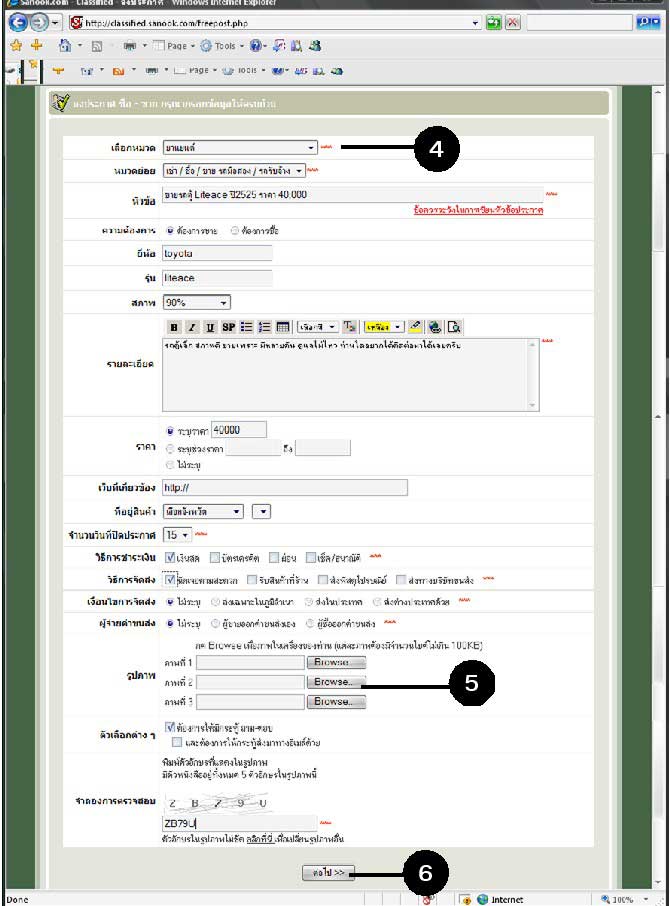Tick the รับสินค้าที่ร้าน delivery checkbox
670x906 pixels.
(x=252, y=580)
